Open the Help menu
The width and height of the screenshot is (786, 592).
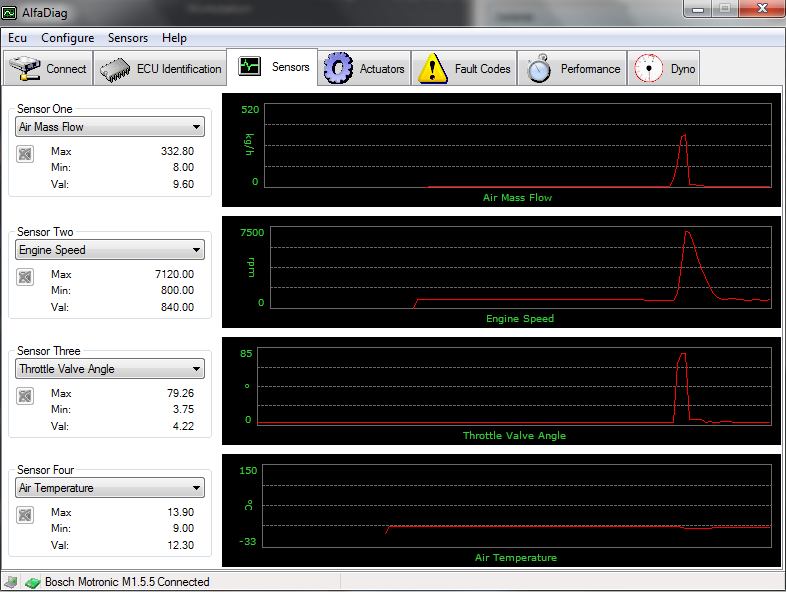point(174,38)
